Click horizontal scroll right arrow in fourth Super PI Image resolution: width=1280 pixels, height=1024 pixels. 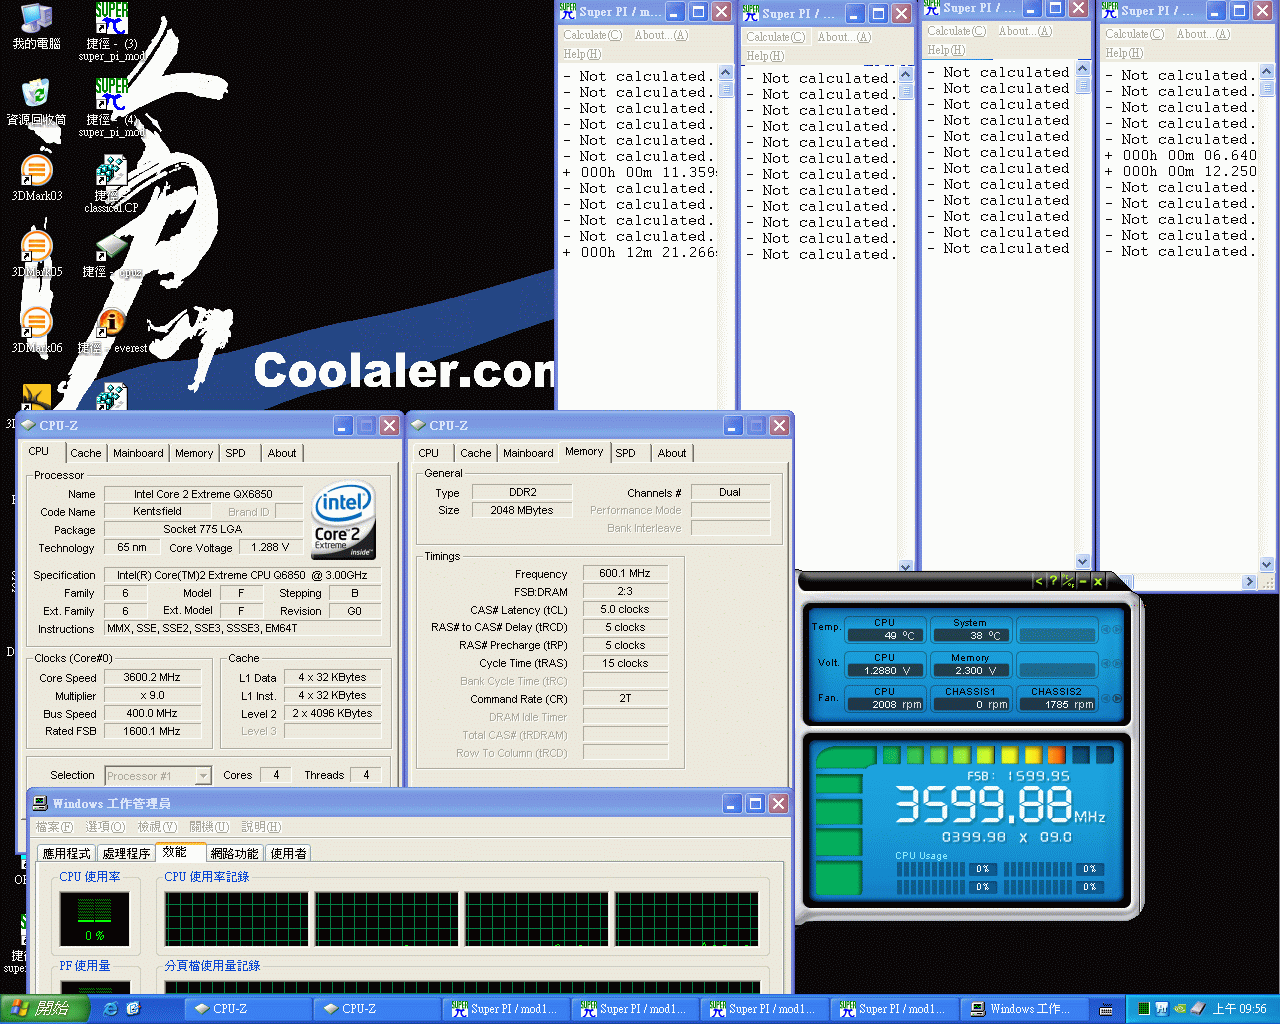pos(1249,581)
